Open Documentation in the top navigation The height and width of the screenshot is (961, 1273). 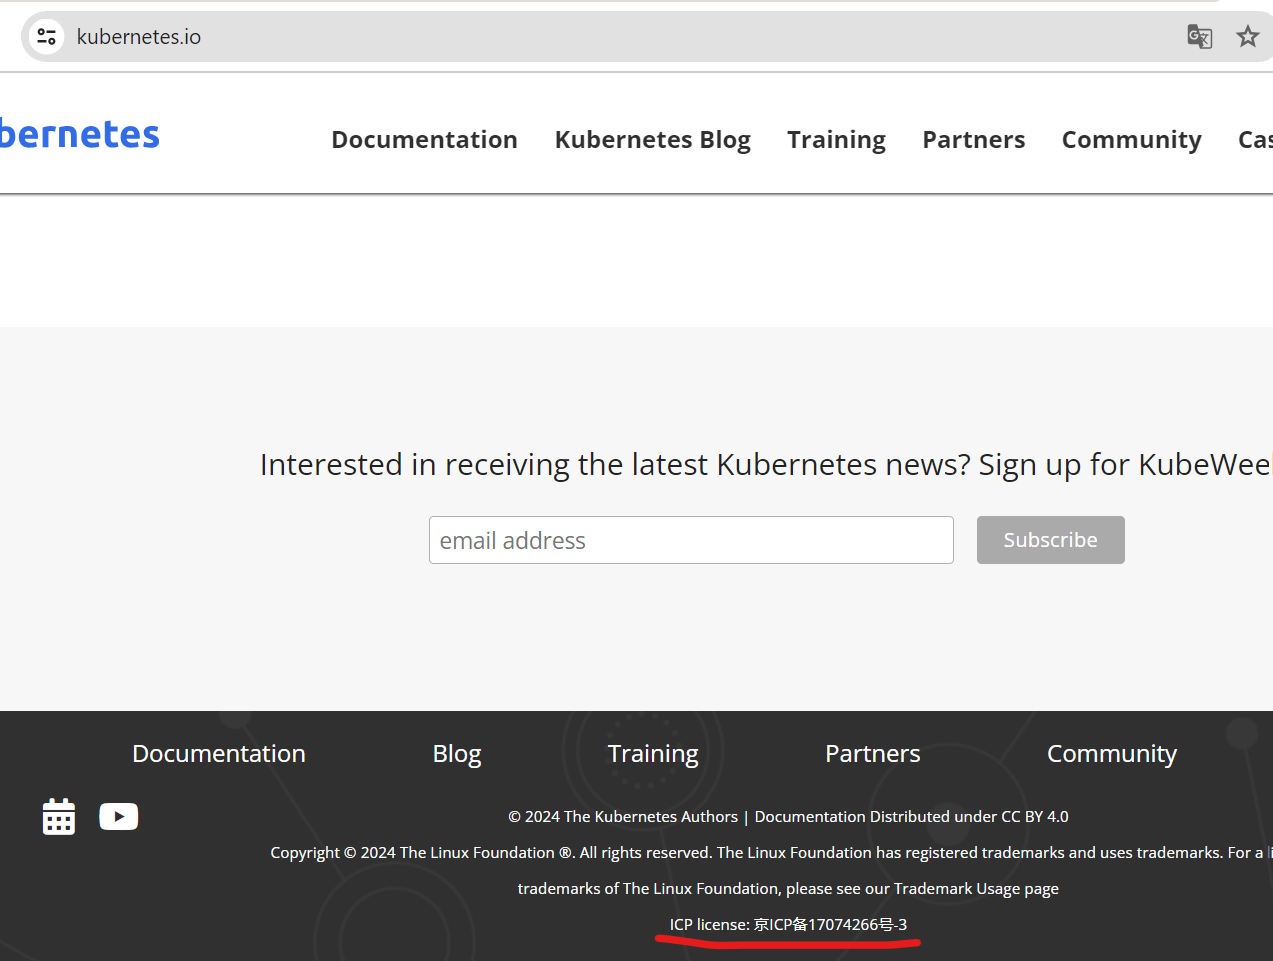[424, 140]
